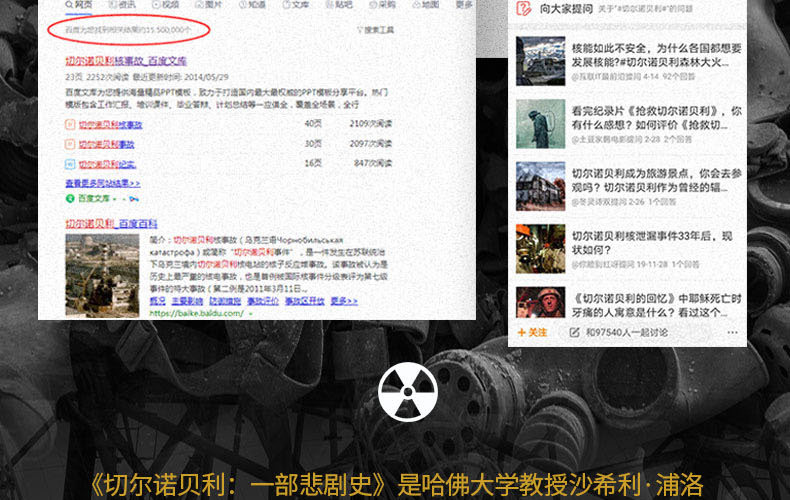Open the 采购 tab
The width and height of the screenshot is (790, 500).
pyautogui.click(x=382, y=5)
